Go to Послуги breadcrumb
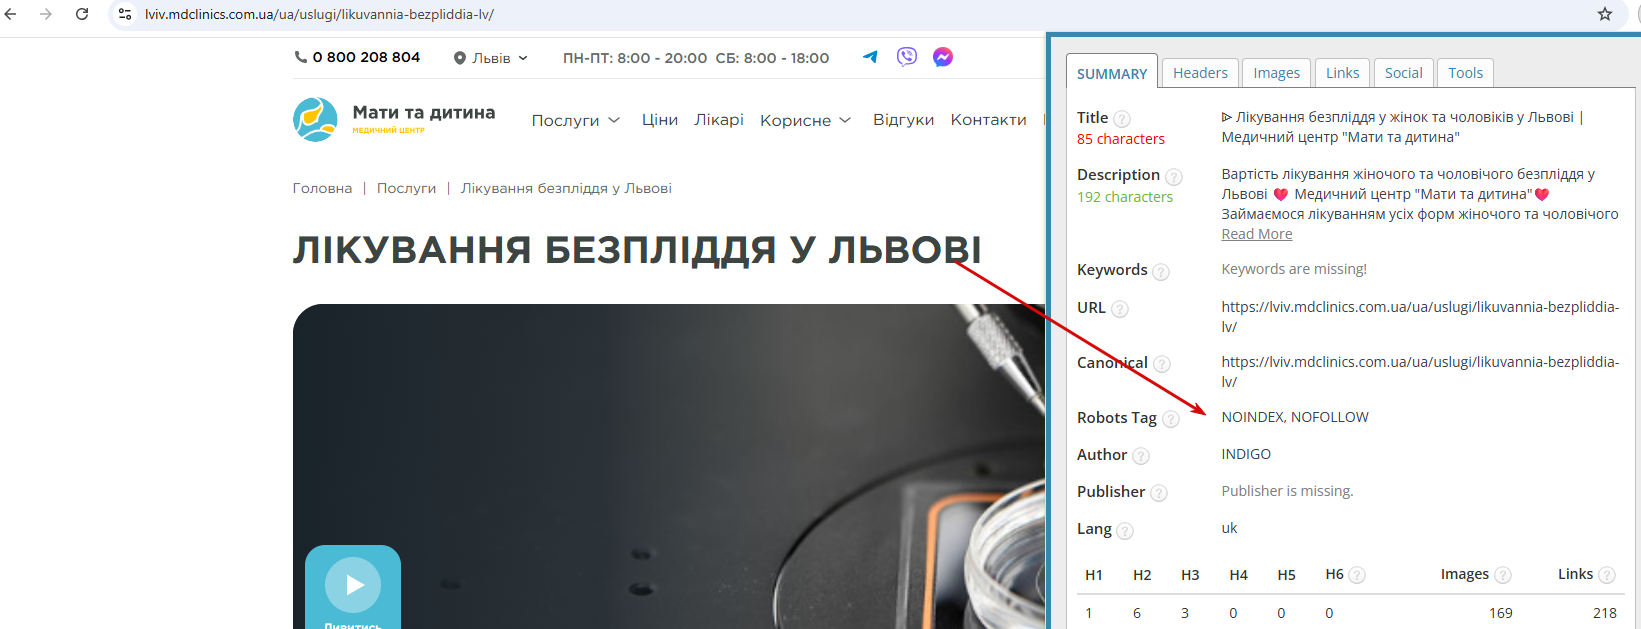This screenshot has height=629, width=1641. [406, 188]
